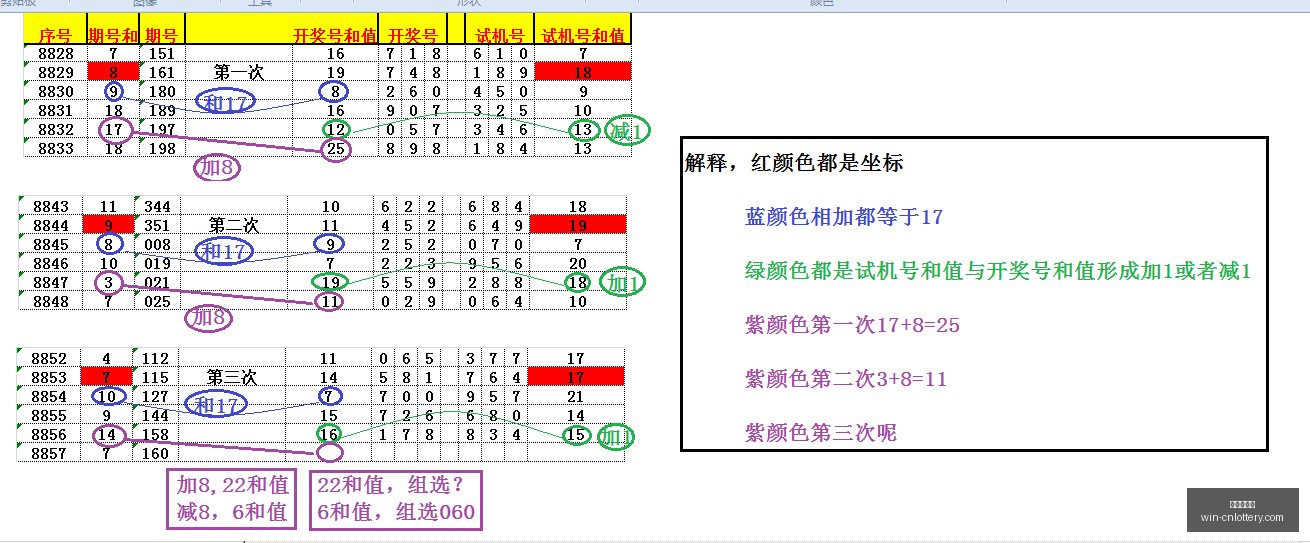
Task: Click period number 197 cell
Action: coord(161,129)
